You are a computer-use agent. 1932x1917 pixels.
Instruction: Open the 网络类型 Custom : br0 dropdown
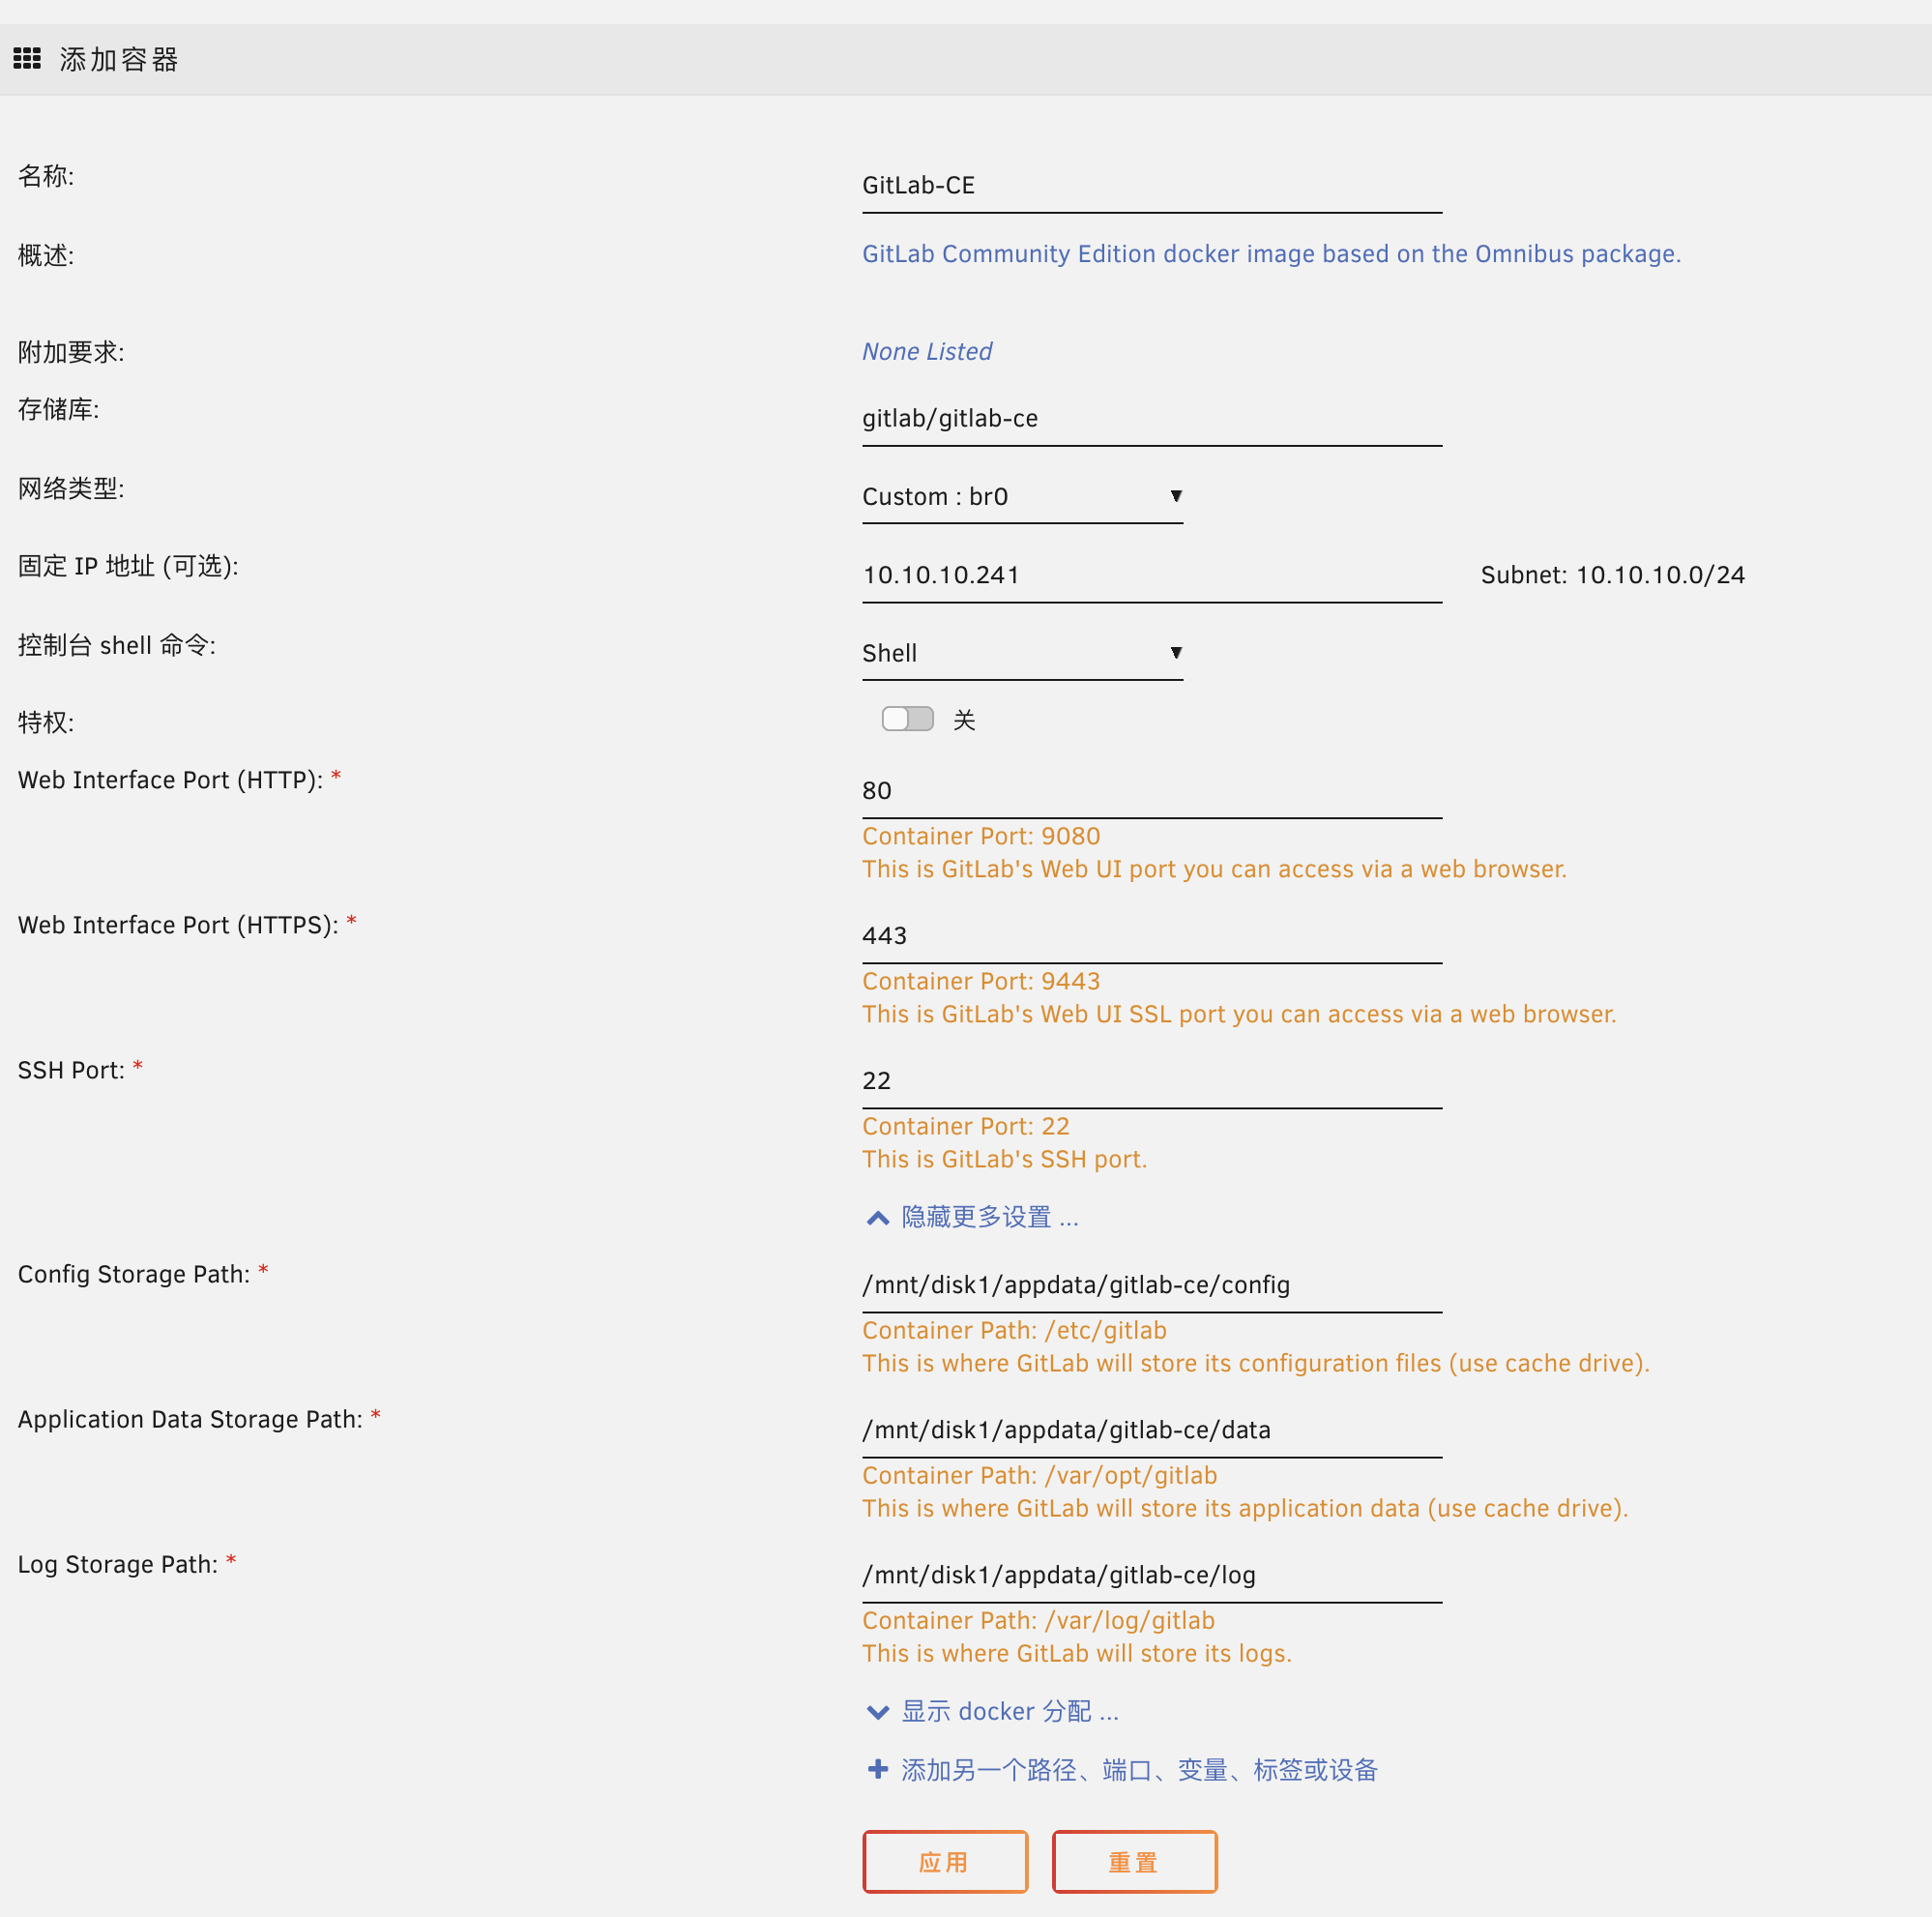(x=1022, y=497)
